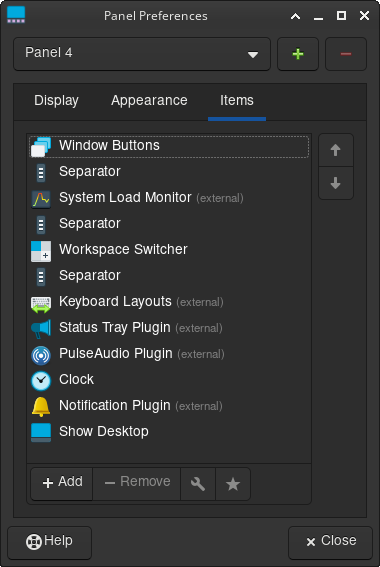
Task: Click the Keyboard Layouts icon
Action: 41,304
